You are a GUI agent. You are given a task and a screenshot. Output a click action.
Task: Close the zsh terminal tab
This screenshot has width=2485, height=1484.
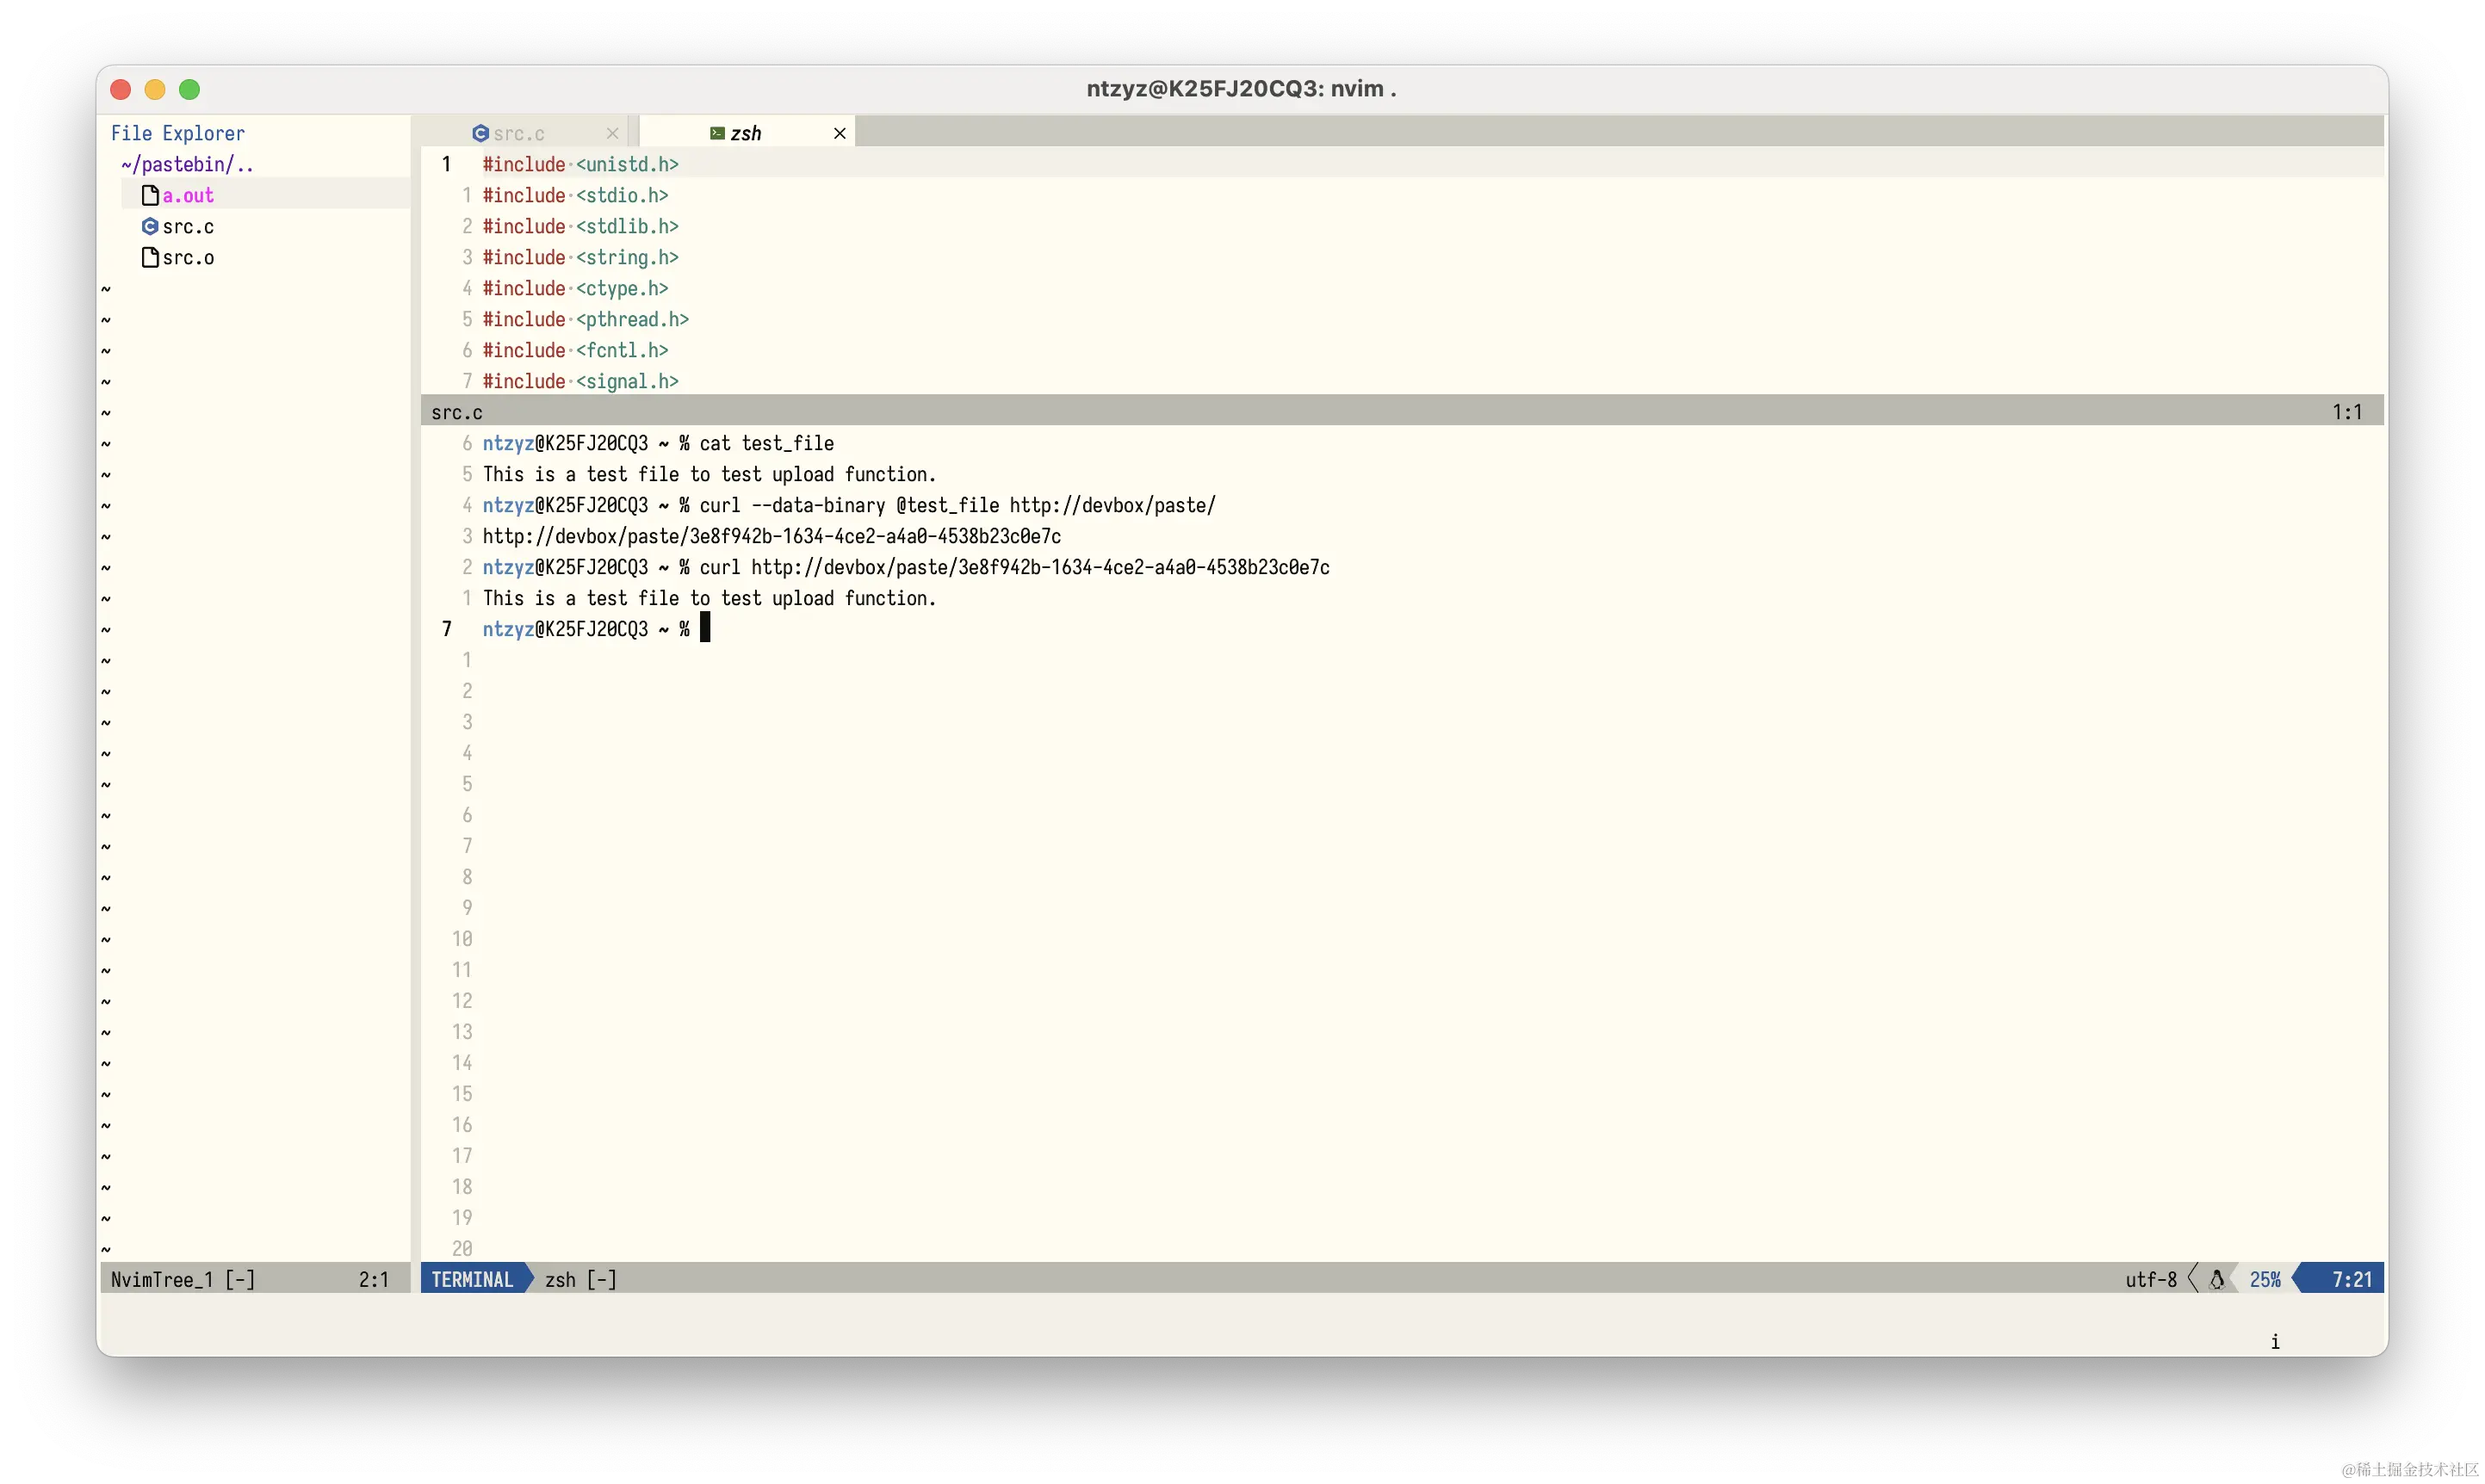(x=839, y=133)
